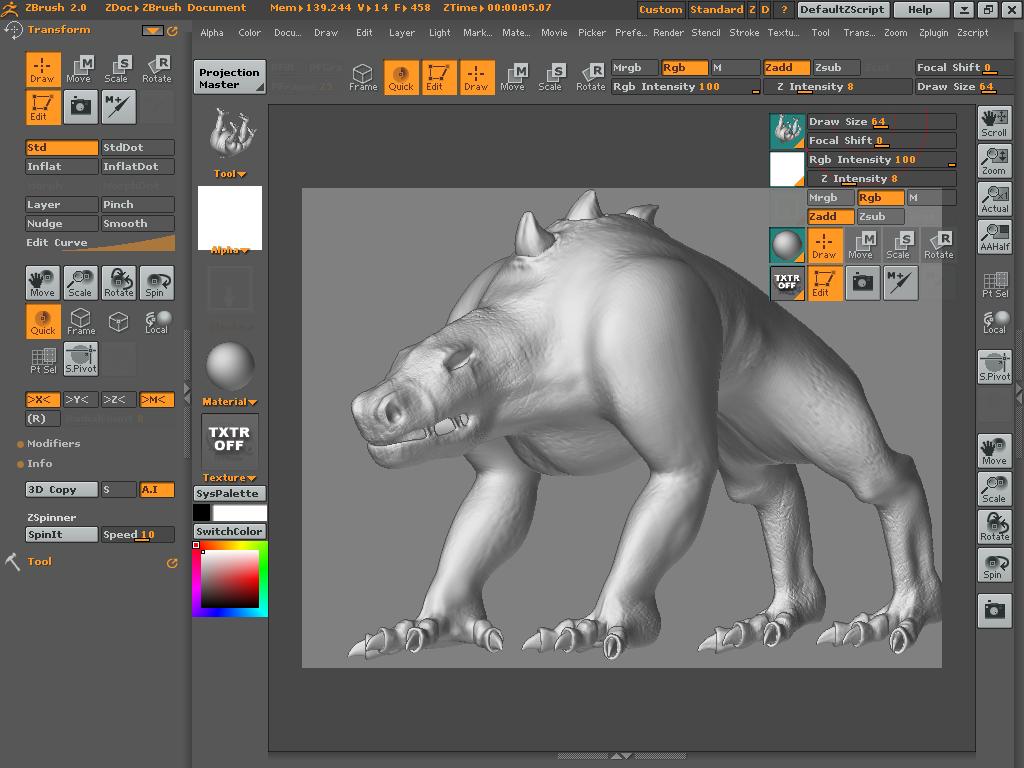Toggle the Zsub mode in top toolbar
The width and height of the screenshot is (1024, 768).
(x=835, y=68)
